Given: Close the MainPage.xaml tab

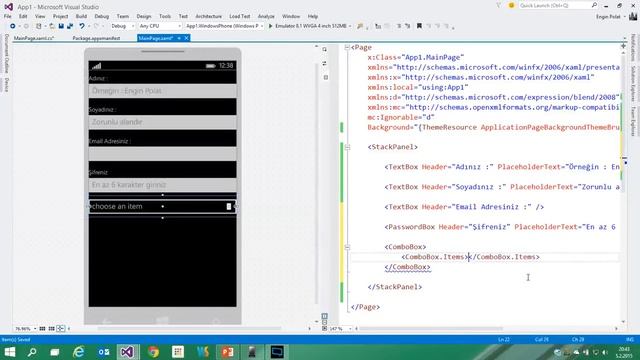Looking at the screenshot, I should click(187, 38).
